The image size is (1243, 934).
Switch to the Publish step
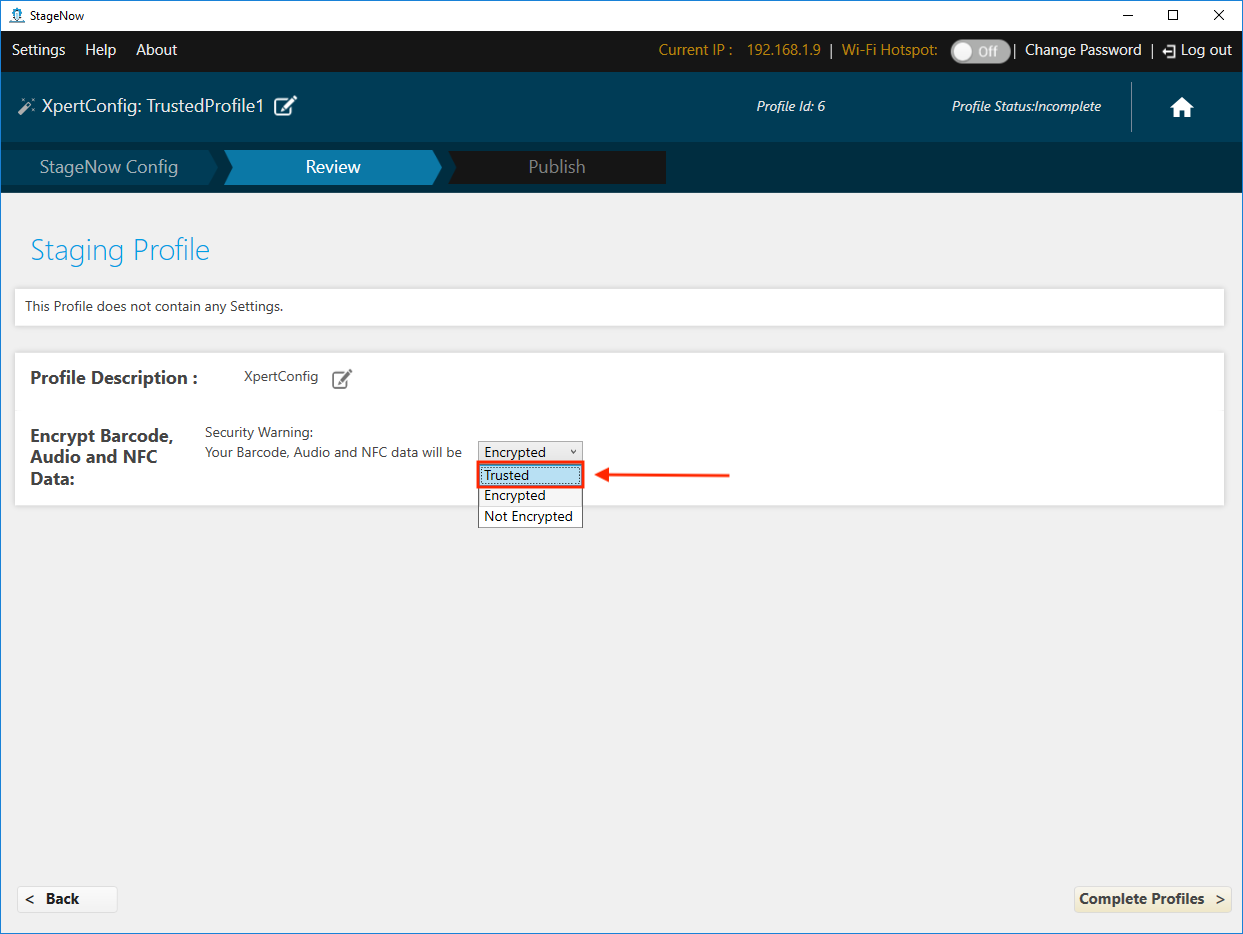click(x=556, y=167)
